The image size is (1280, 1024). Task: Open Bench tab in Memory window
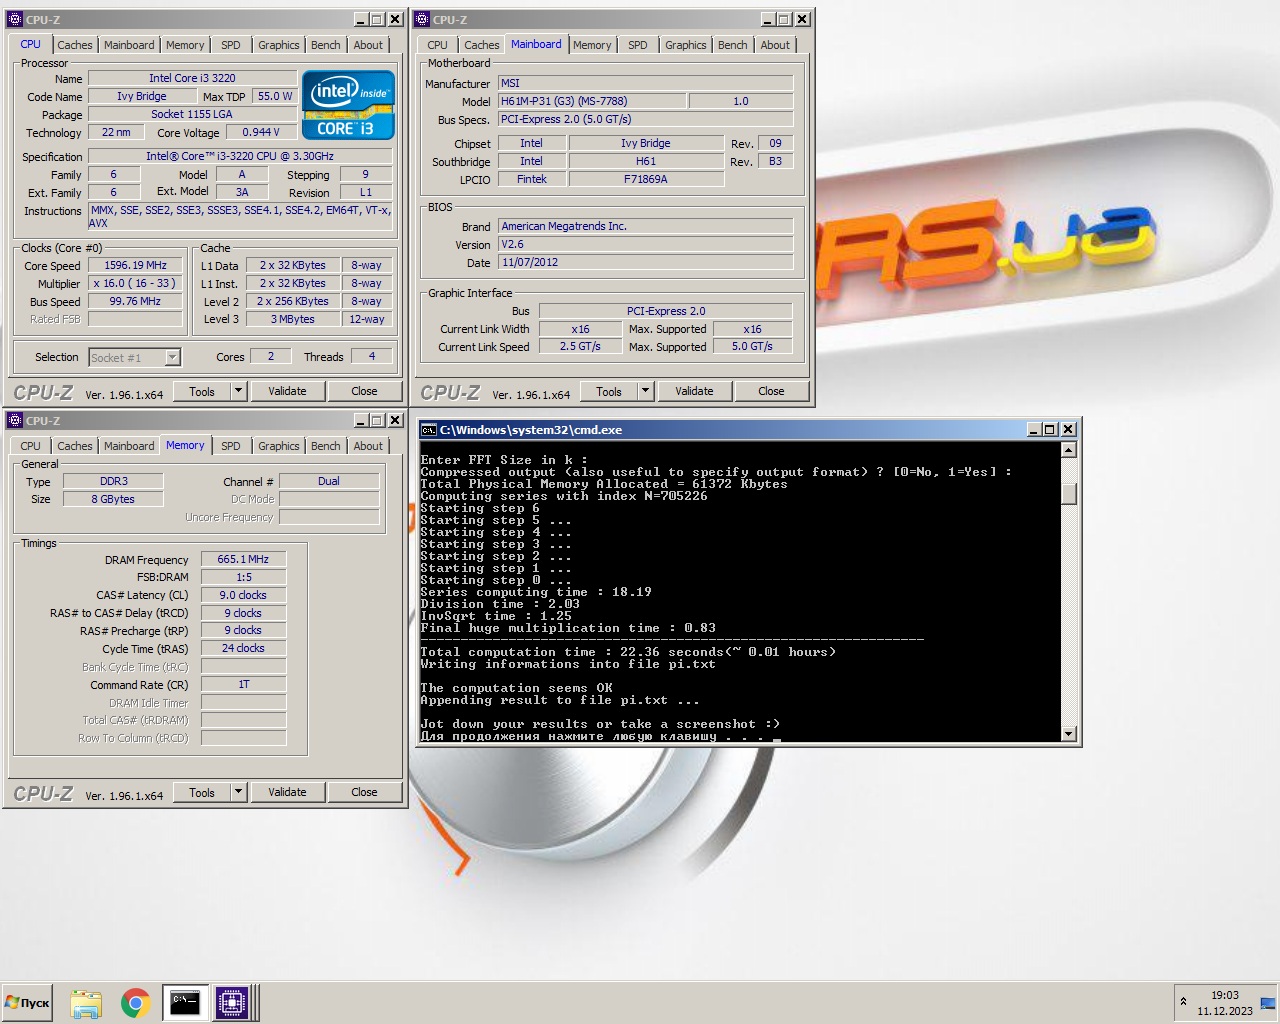(325, 446)
